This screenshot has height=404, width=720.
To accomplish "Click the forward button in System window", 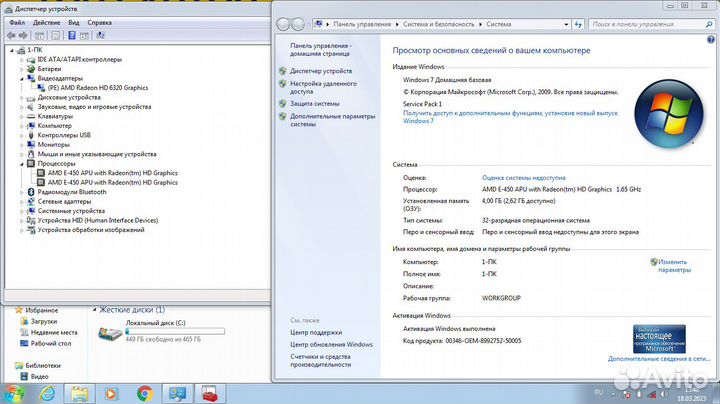I will 298,24.
